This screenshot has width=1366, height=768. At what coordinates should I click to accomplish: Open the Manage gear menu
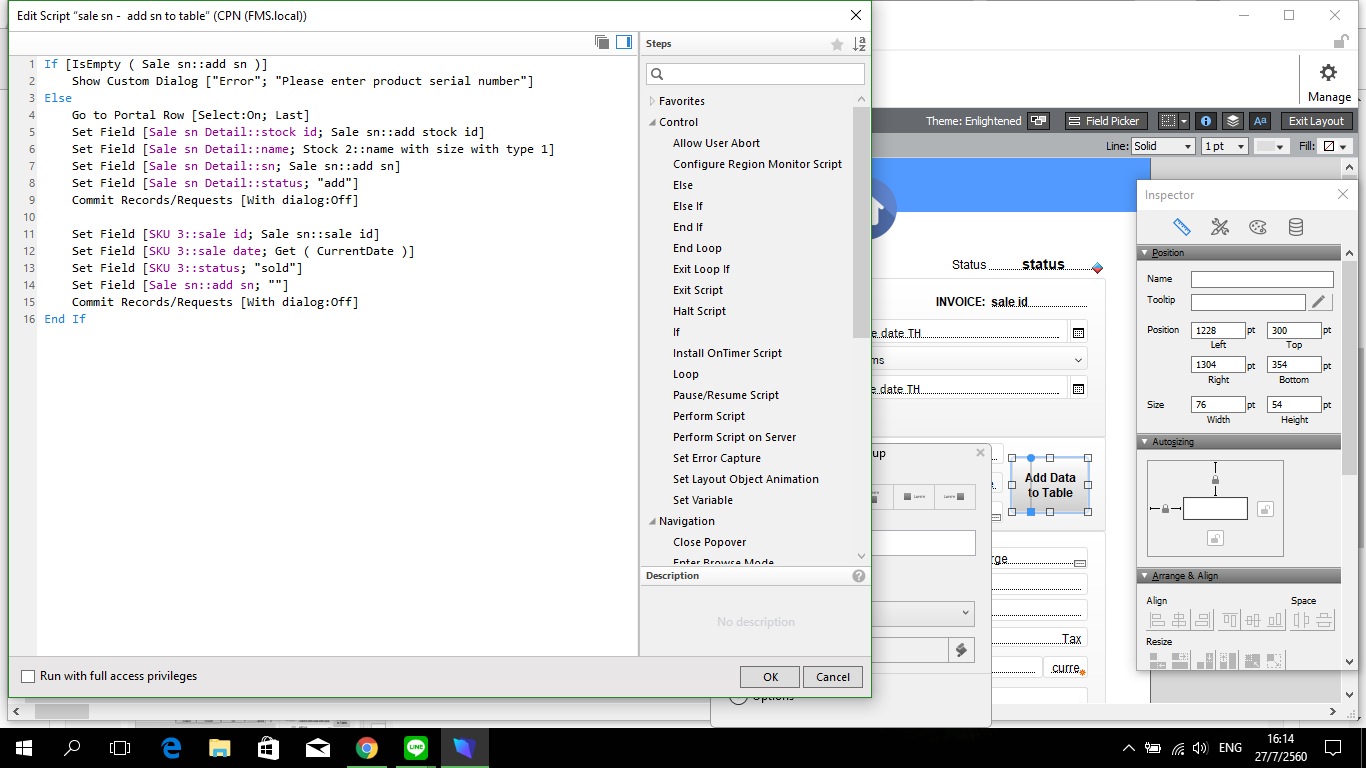coord(1329,81)
